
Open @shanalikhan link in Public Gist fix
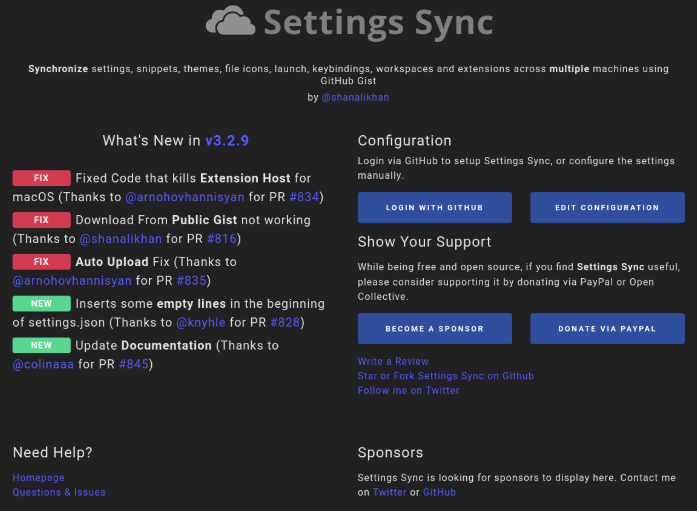pyautogui.click(x=120, y=239)
